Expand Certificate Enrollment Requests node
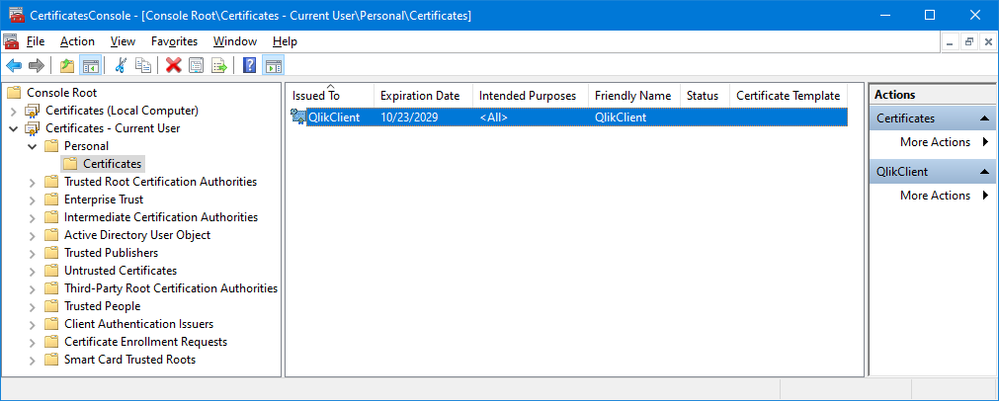This screenshot has height=401, width=999. (33, 342)
